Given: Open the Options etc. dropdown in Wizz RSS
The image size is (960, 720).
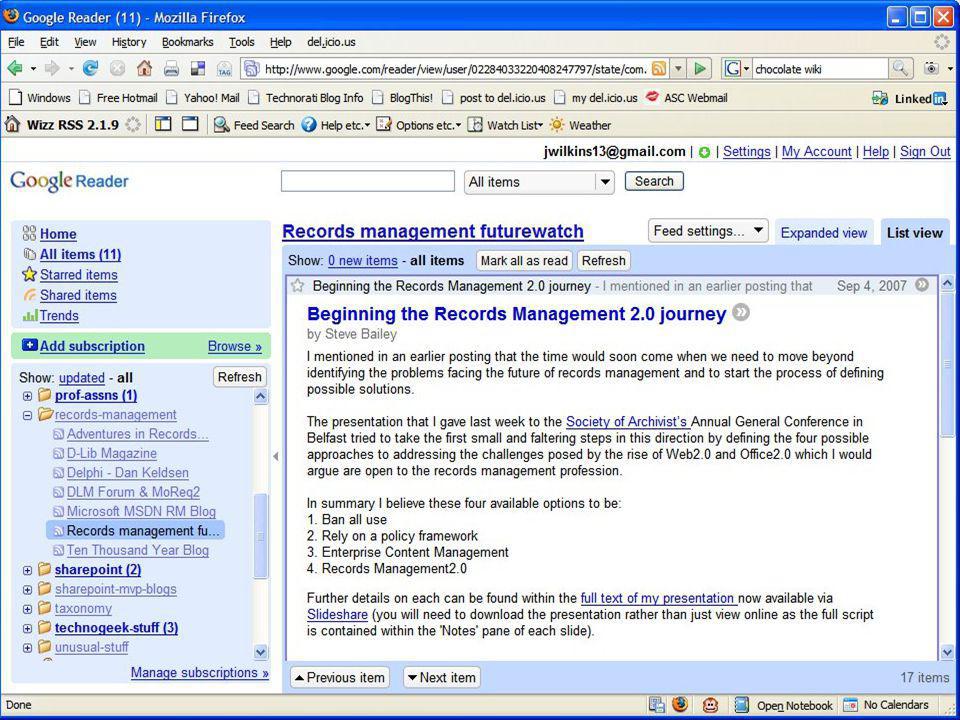Looking at the screenshot, I should coord(419,125).
